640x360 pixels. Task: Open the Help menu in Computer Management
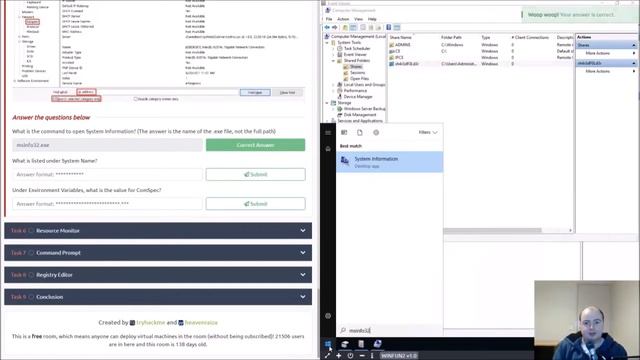tap(372, 19)
